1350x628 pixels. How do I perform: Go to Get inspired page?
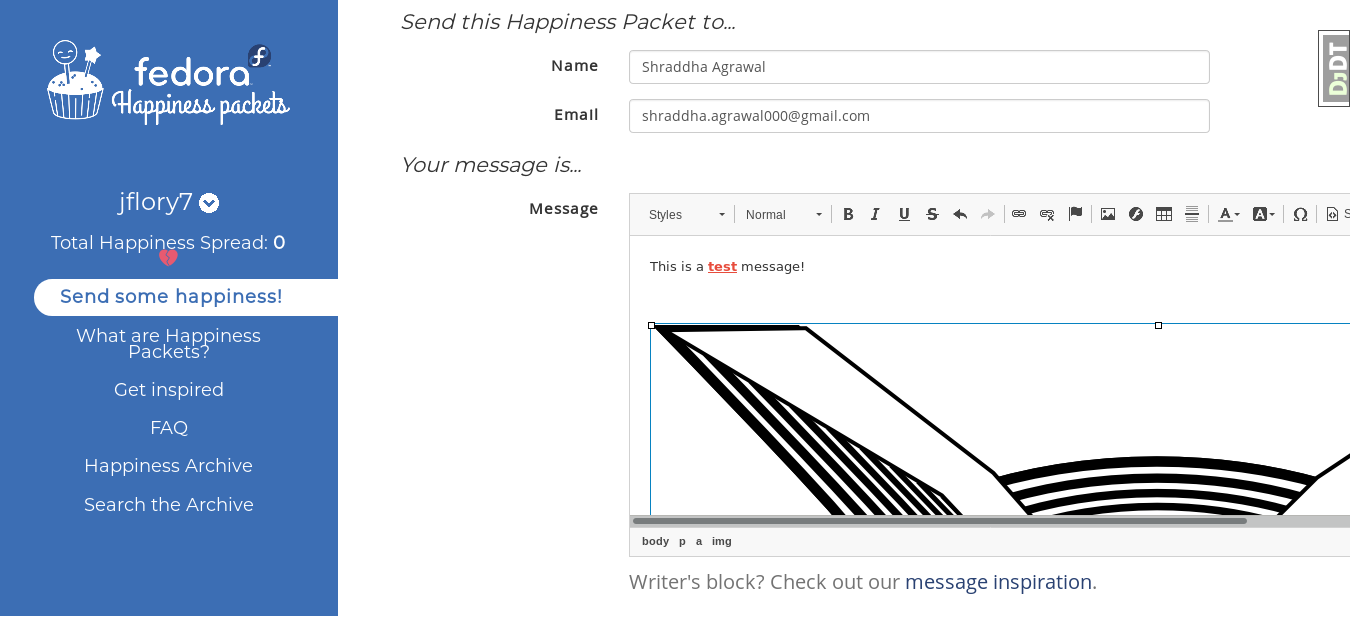169,390
